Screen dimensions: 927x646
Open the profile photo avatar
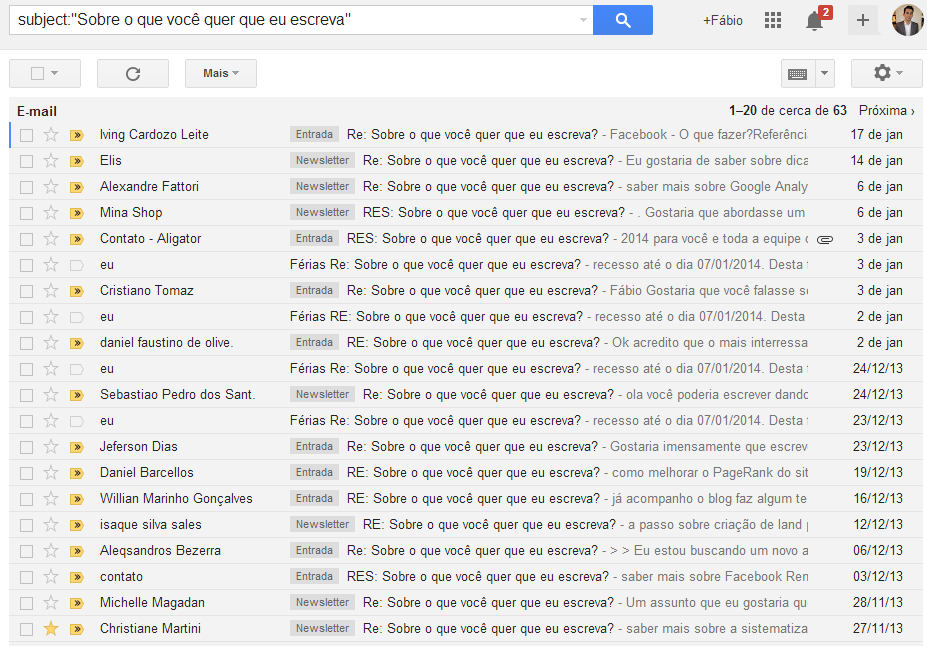pyautogui.click(x=907, y=20)
